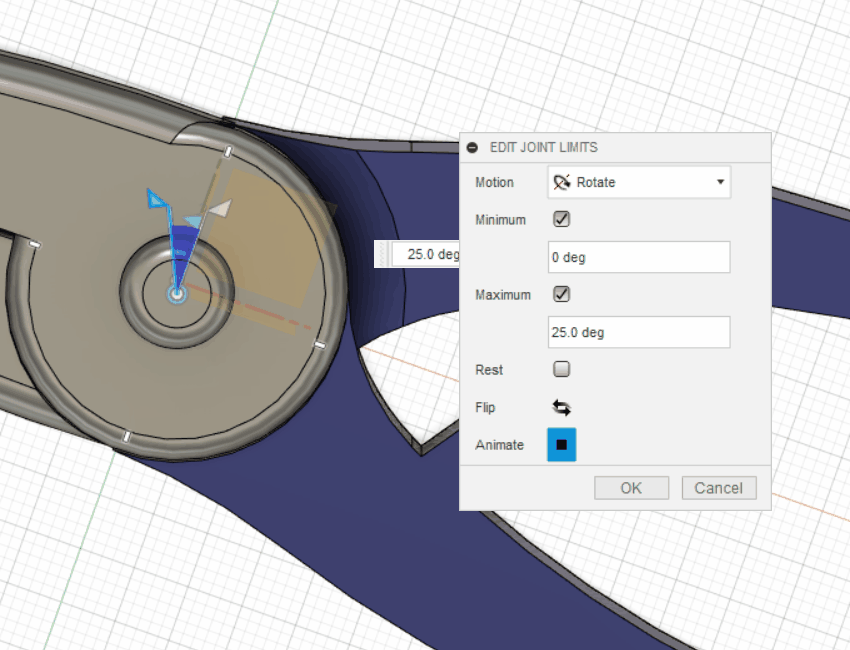Toggle the Maximum limit checkbox
This screenshot has width=850, height=650.
coord(561,294)
